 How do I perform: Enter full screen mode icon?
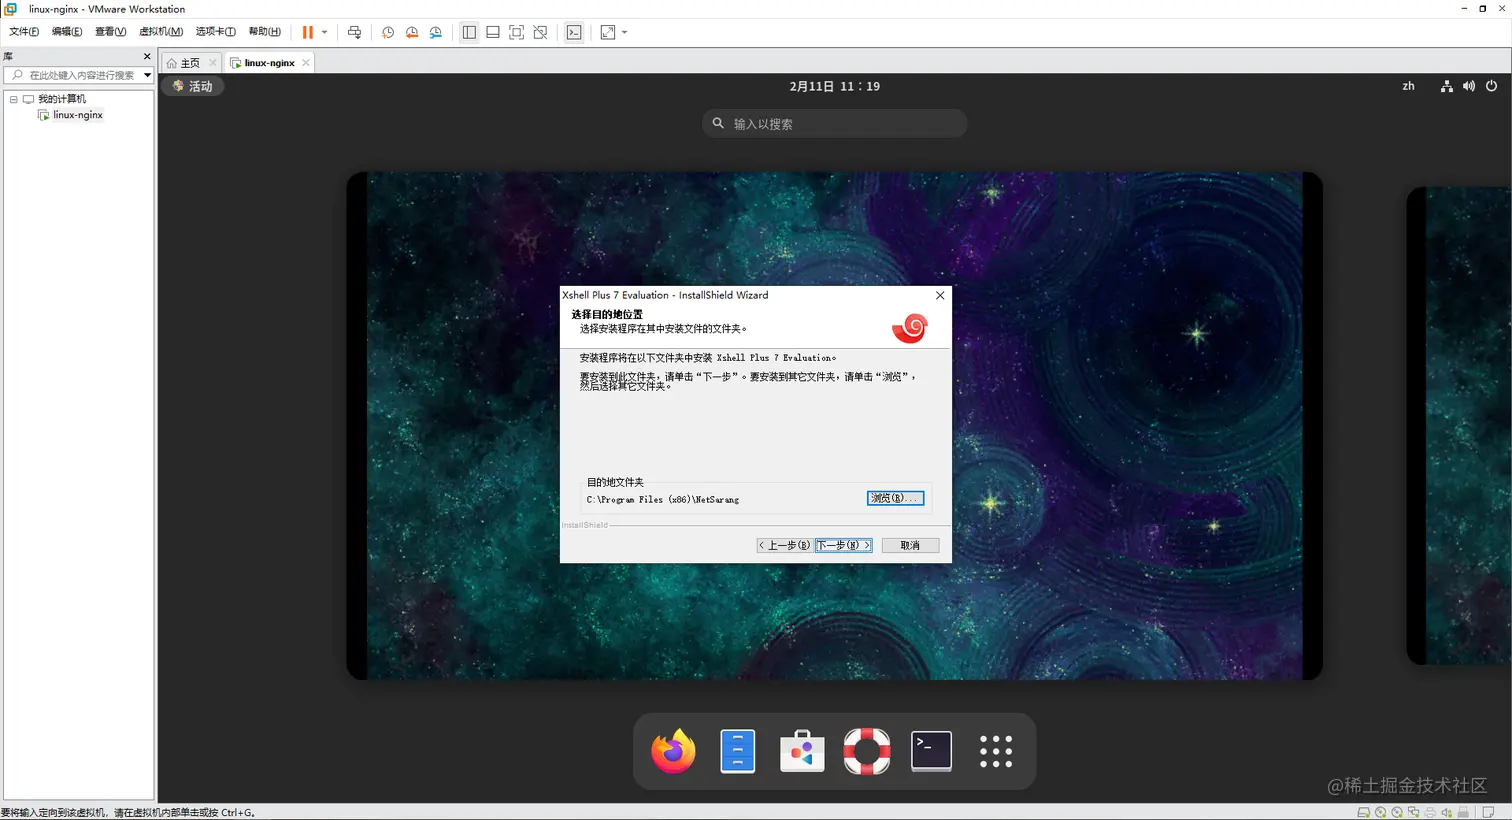pyautogui.click(x=517, y=32)
